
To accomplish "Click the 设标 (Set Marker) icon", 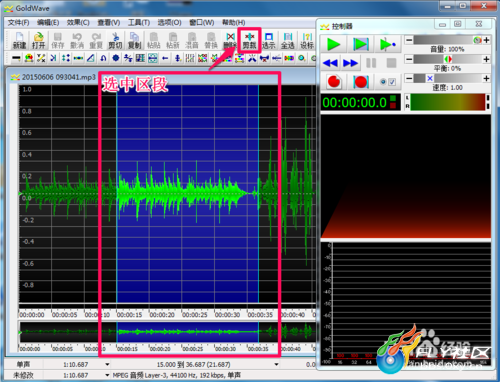I will [x=307, y=40].
